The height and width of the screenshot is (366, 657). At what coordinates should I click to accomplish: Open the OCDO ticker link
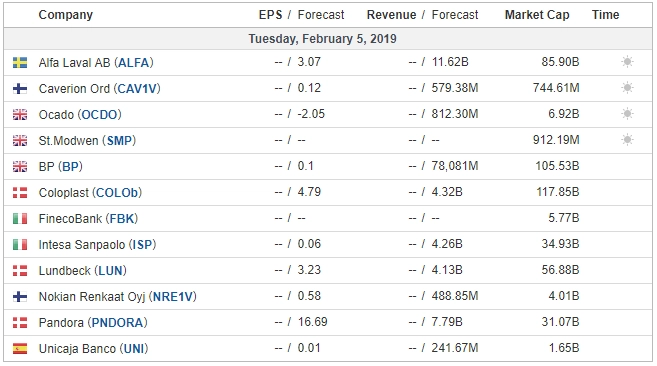[x=99, y=115]
